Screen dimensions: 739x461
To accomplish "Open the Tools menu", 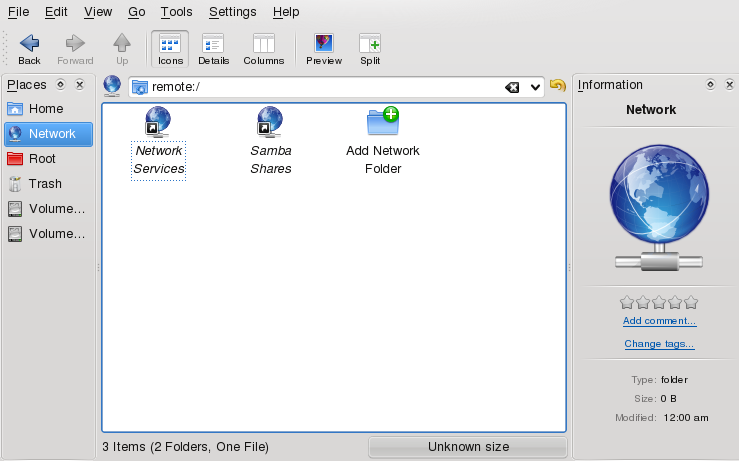I will [176, 12].
